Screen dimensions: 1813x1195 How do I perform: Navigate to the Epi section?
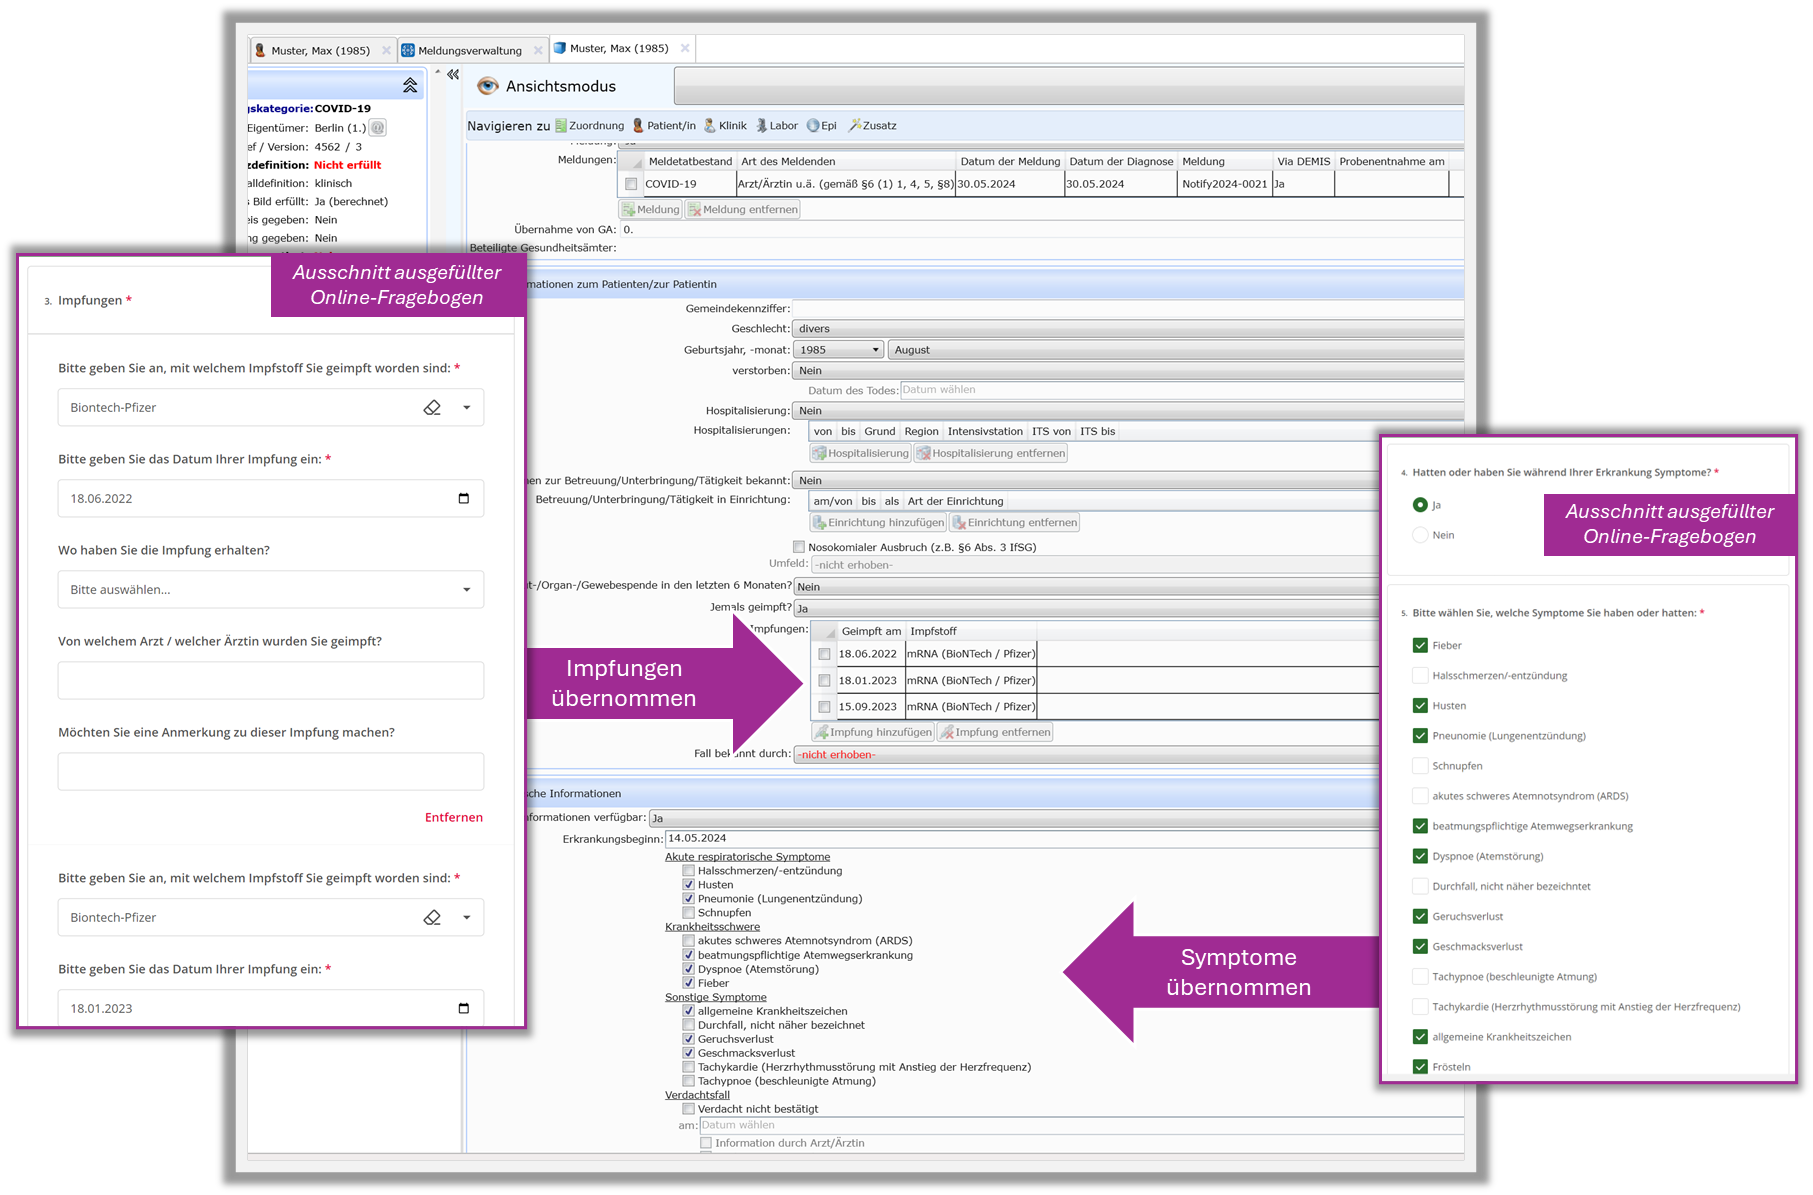(x=813, y=126)
